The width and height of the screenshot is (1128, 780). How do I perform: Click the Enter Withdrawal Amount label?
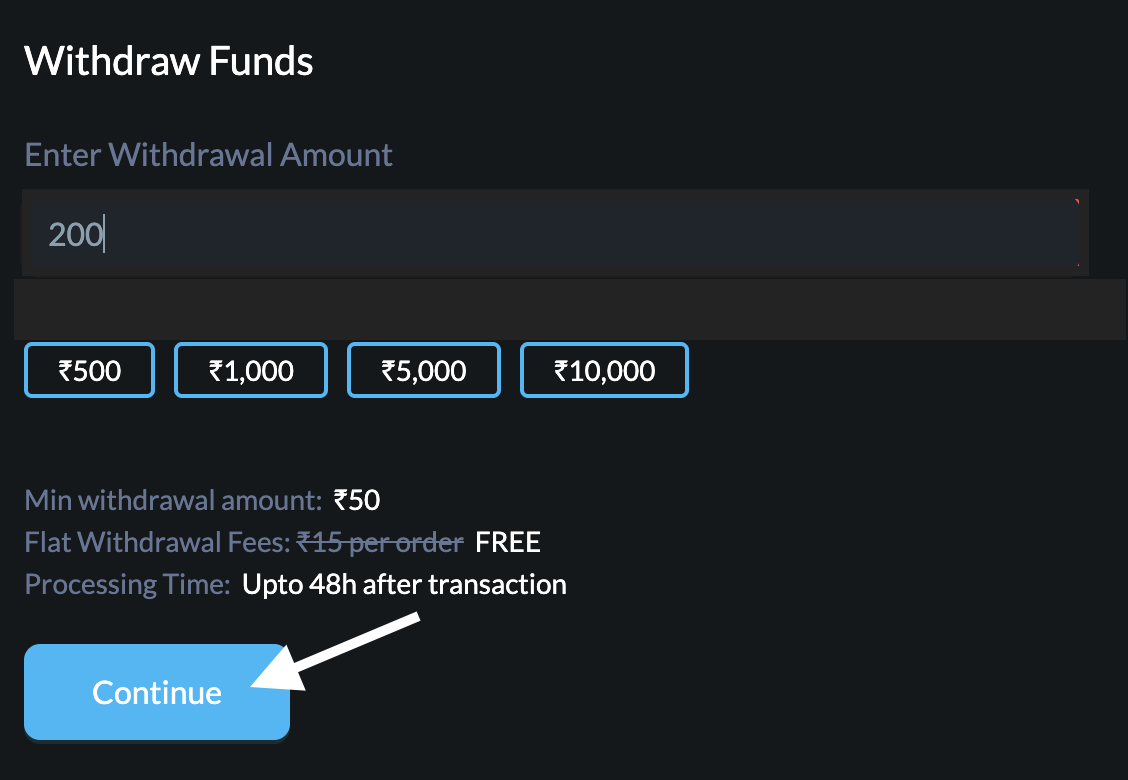208,155
